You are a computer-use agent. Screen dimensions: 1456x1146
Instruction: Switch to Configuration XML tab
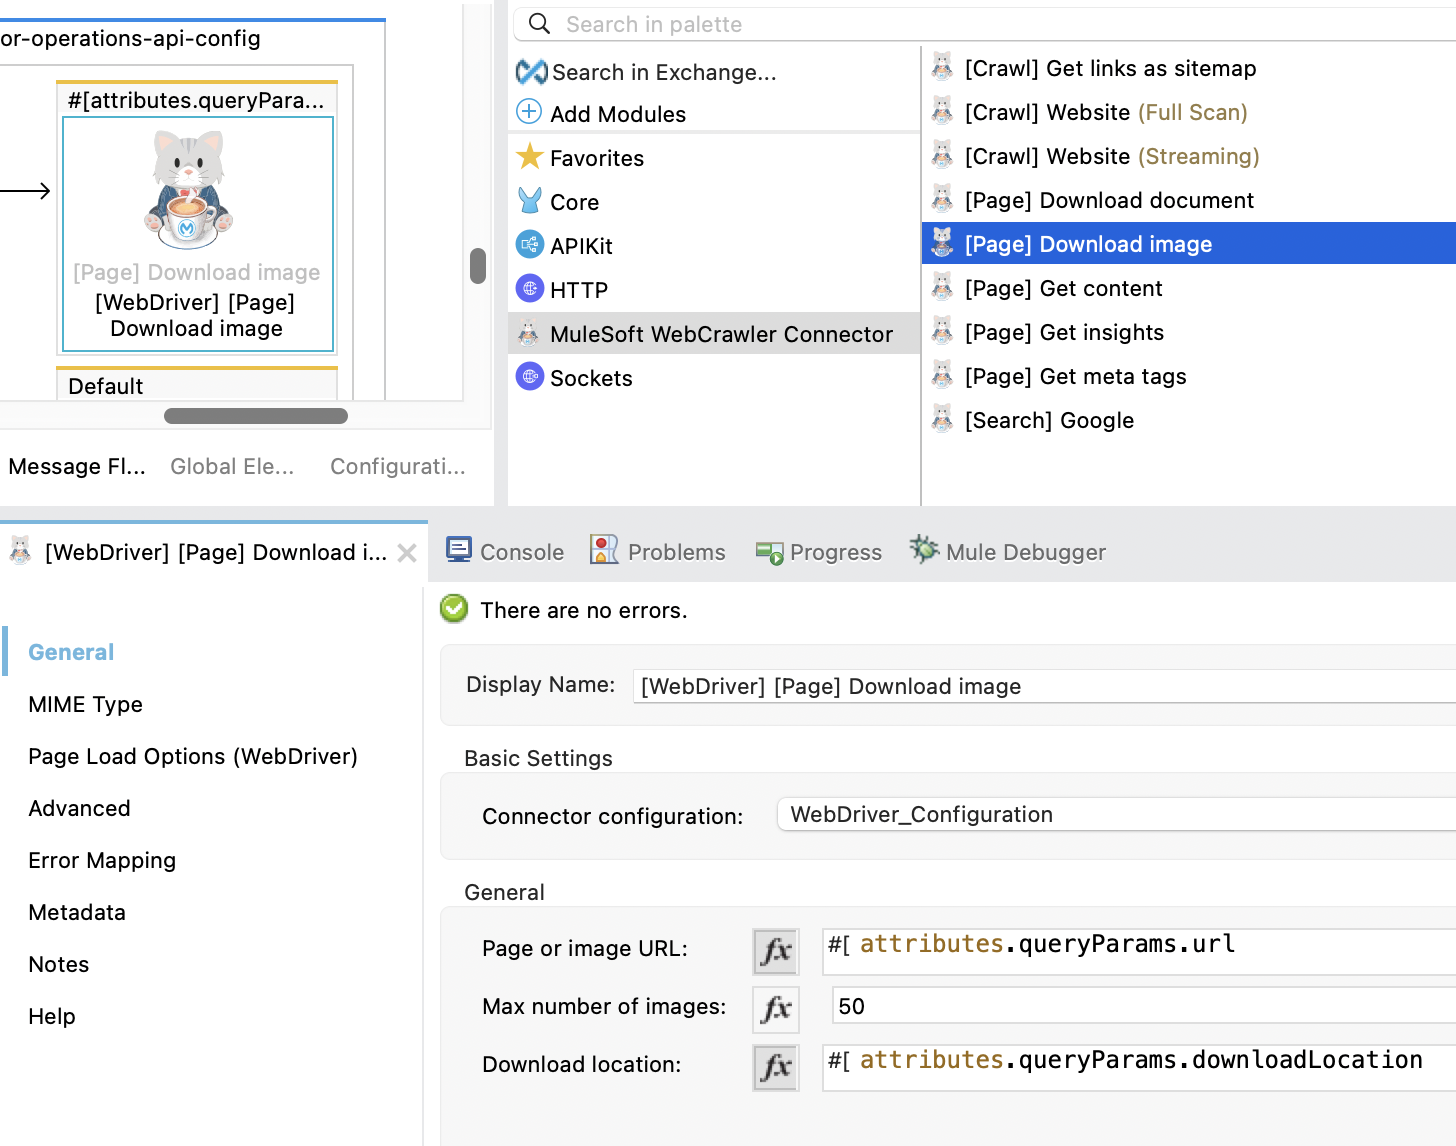[x=398, y=466]
